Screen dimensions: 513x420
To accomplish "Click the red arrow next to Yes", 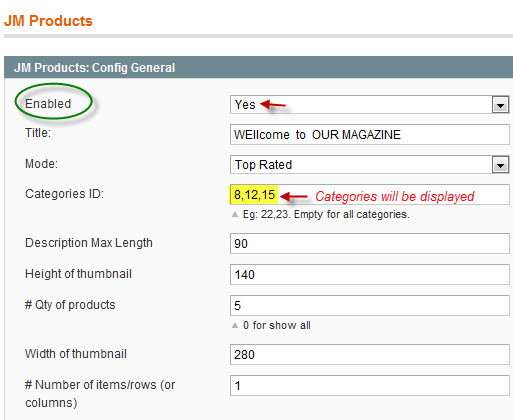I will [273, 105].
